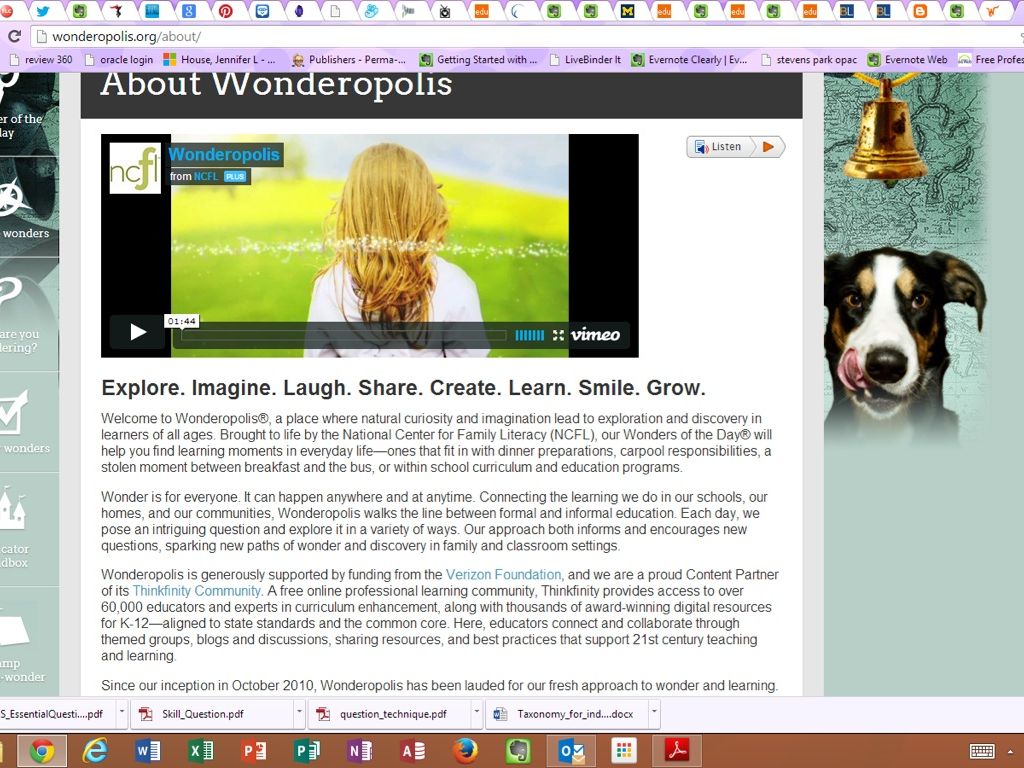Launch Excel from the taskbar
The height and width of the screenshot is (768, 1024).
click(200, 751)
